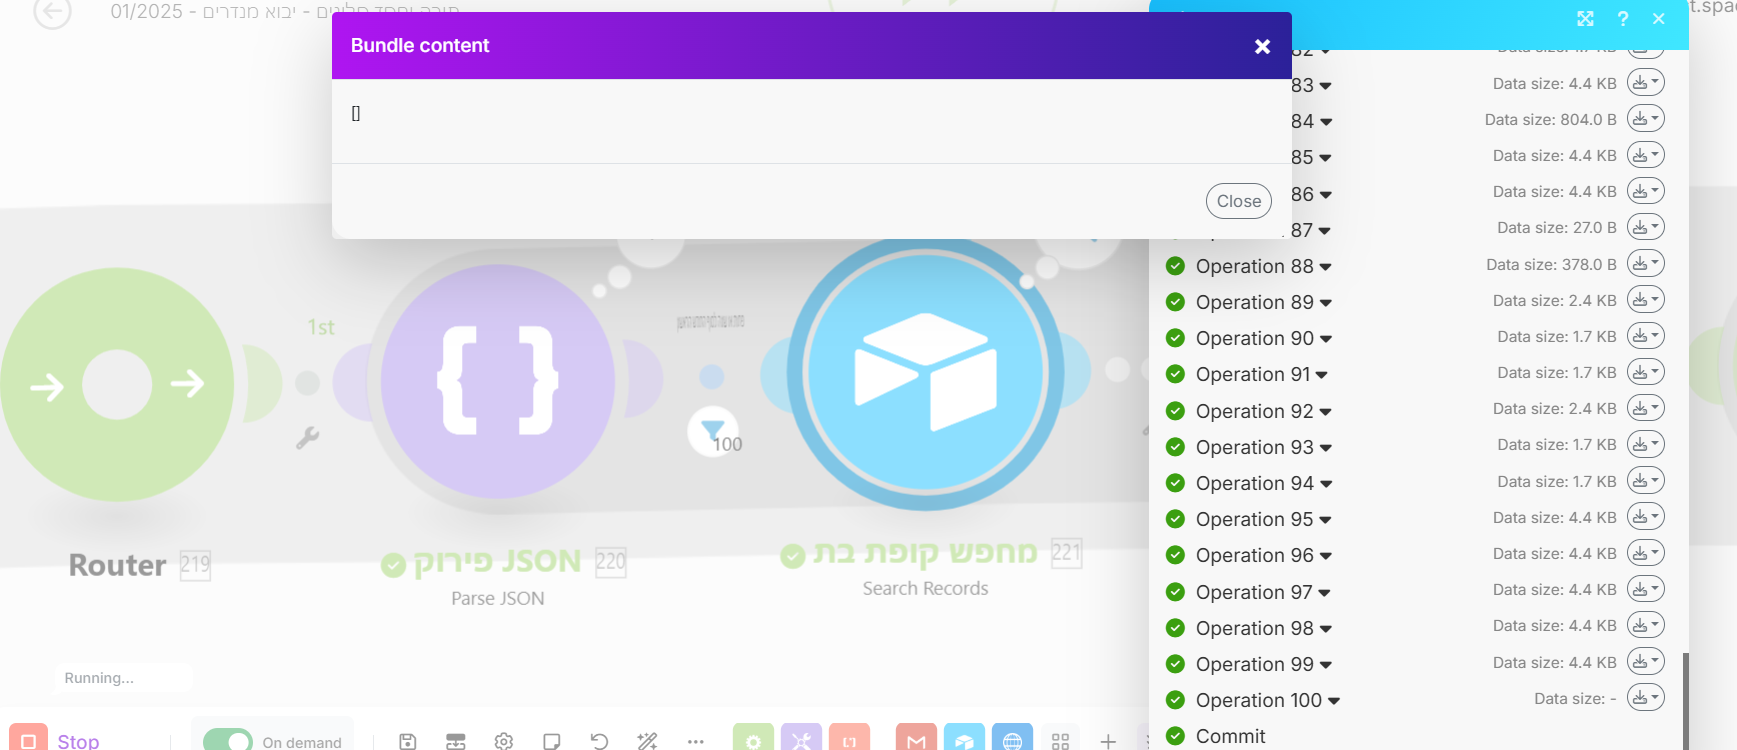Toggle the On demand scheduling switch
The height and width of the screenshot is (750, 1737).
[228, 740]
